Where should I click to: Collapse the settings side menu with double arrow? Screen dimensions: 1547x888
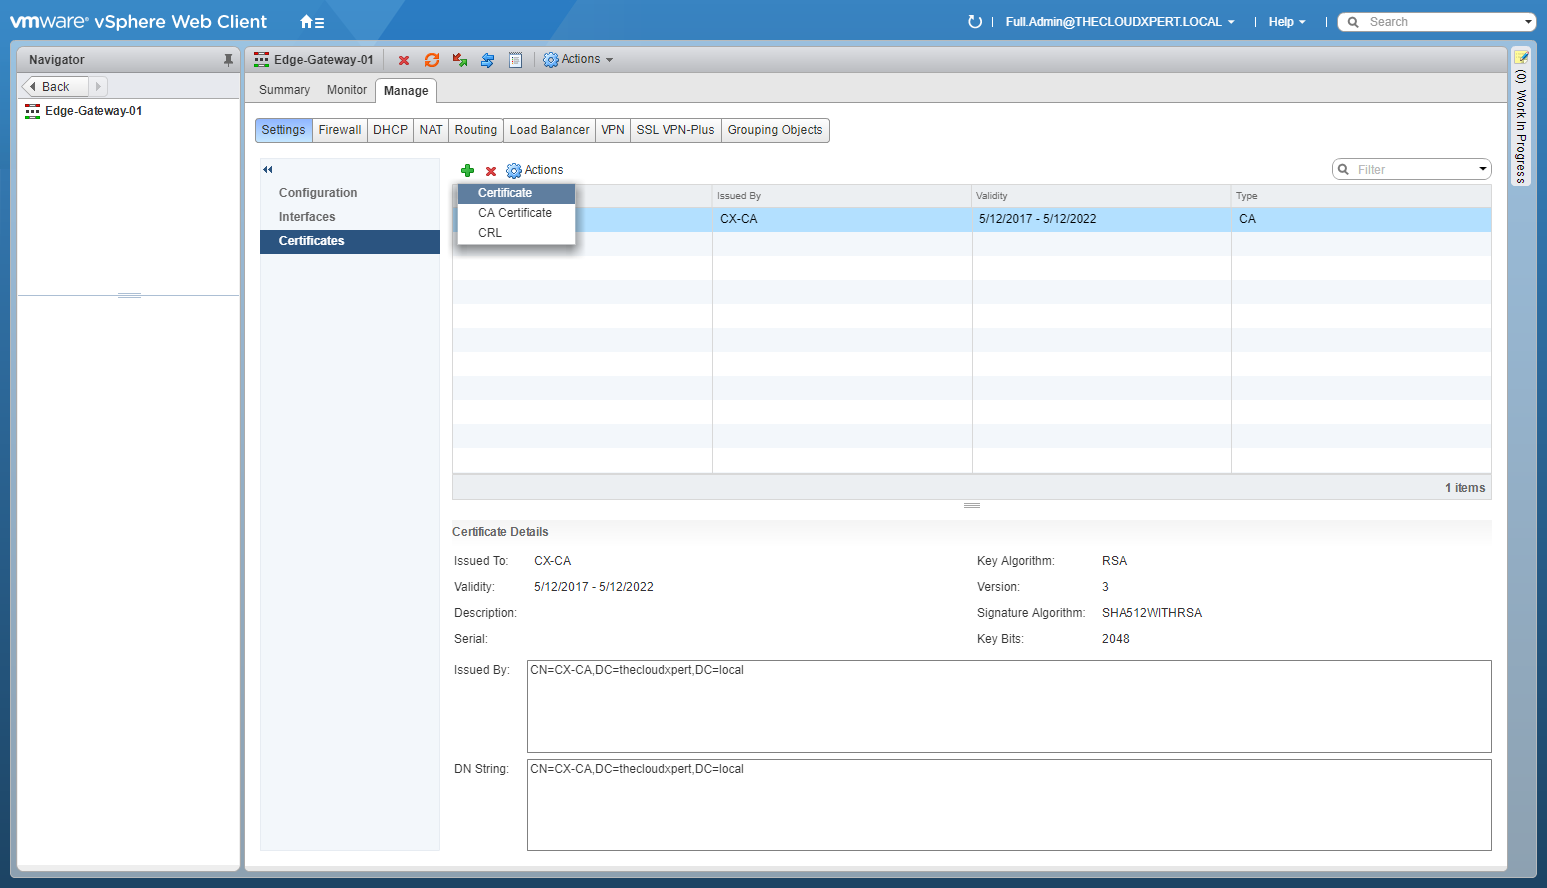click(x=268, y=170)
